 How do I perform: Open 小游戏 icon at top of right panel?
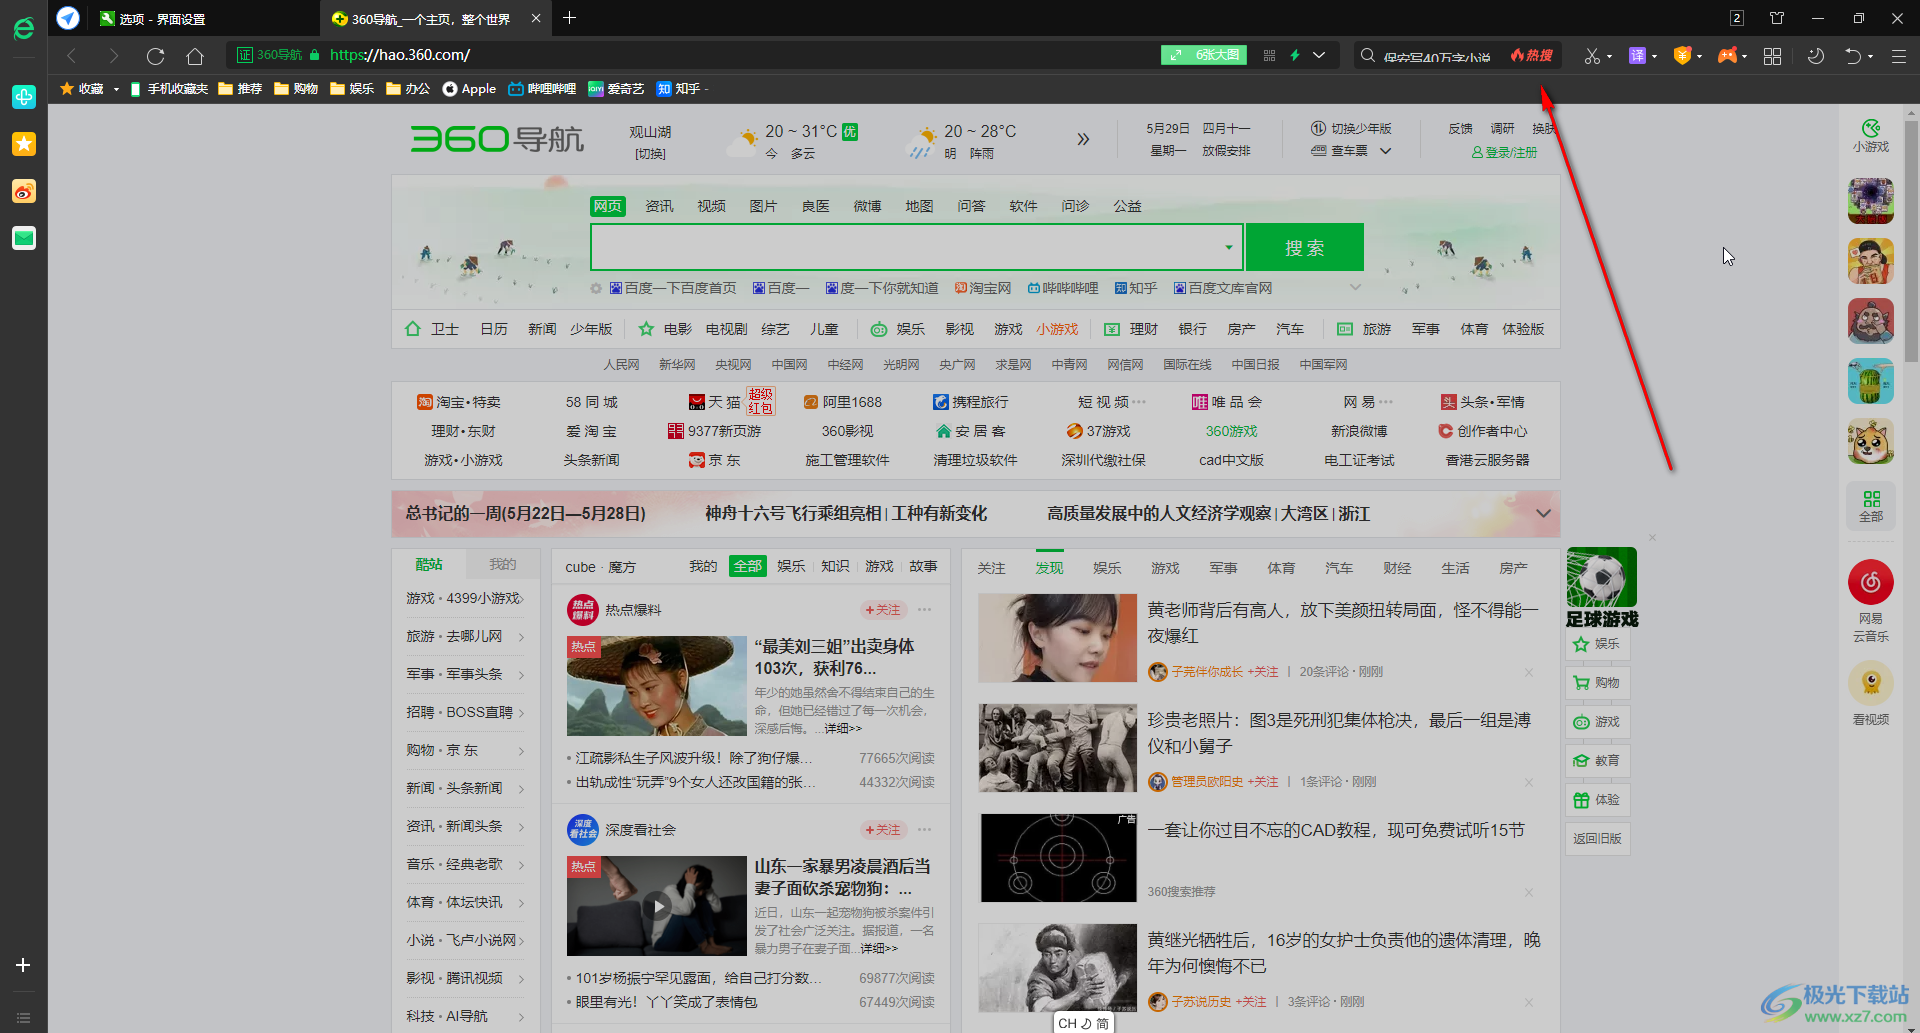tap(1870, 135)
